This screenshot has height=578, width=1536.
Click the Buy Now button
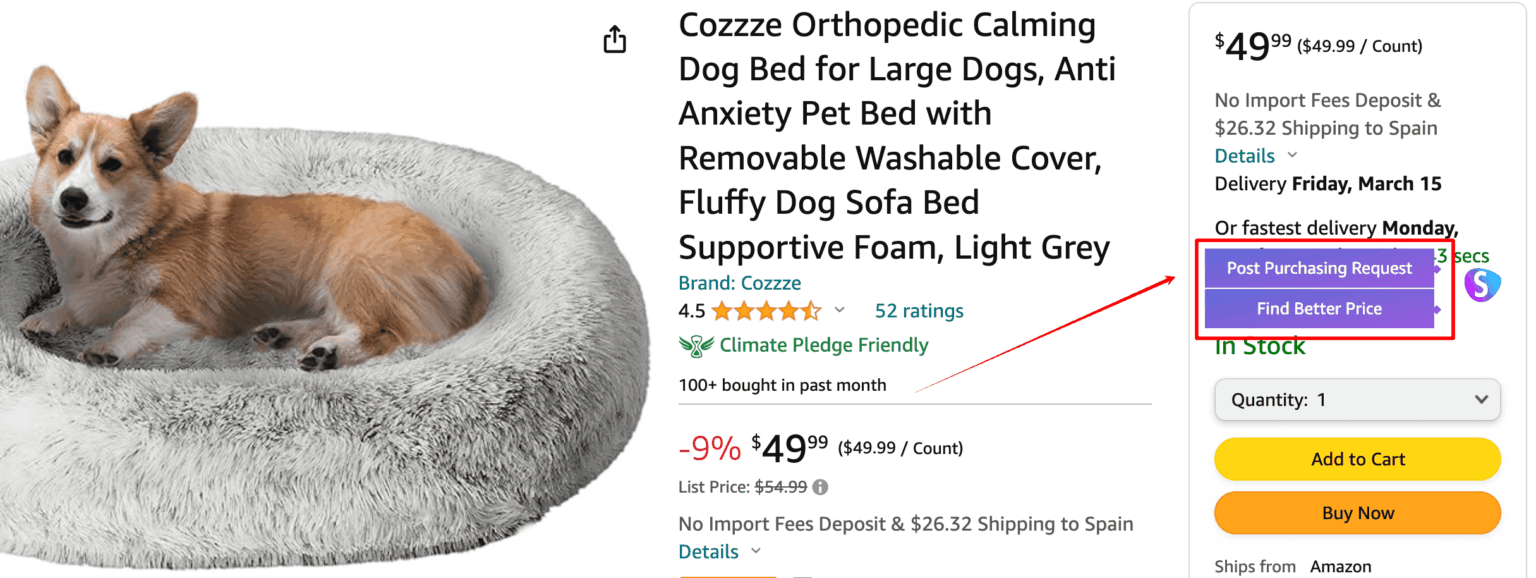click(1356, 512)
